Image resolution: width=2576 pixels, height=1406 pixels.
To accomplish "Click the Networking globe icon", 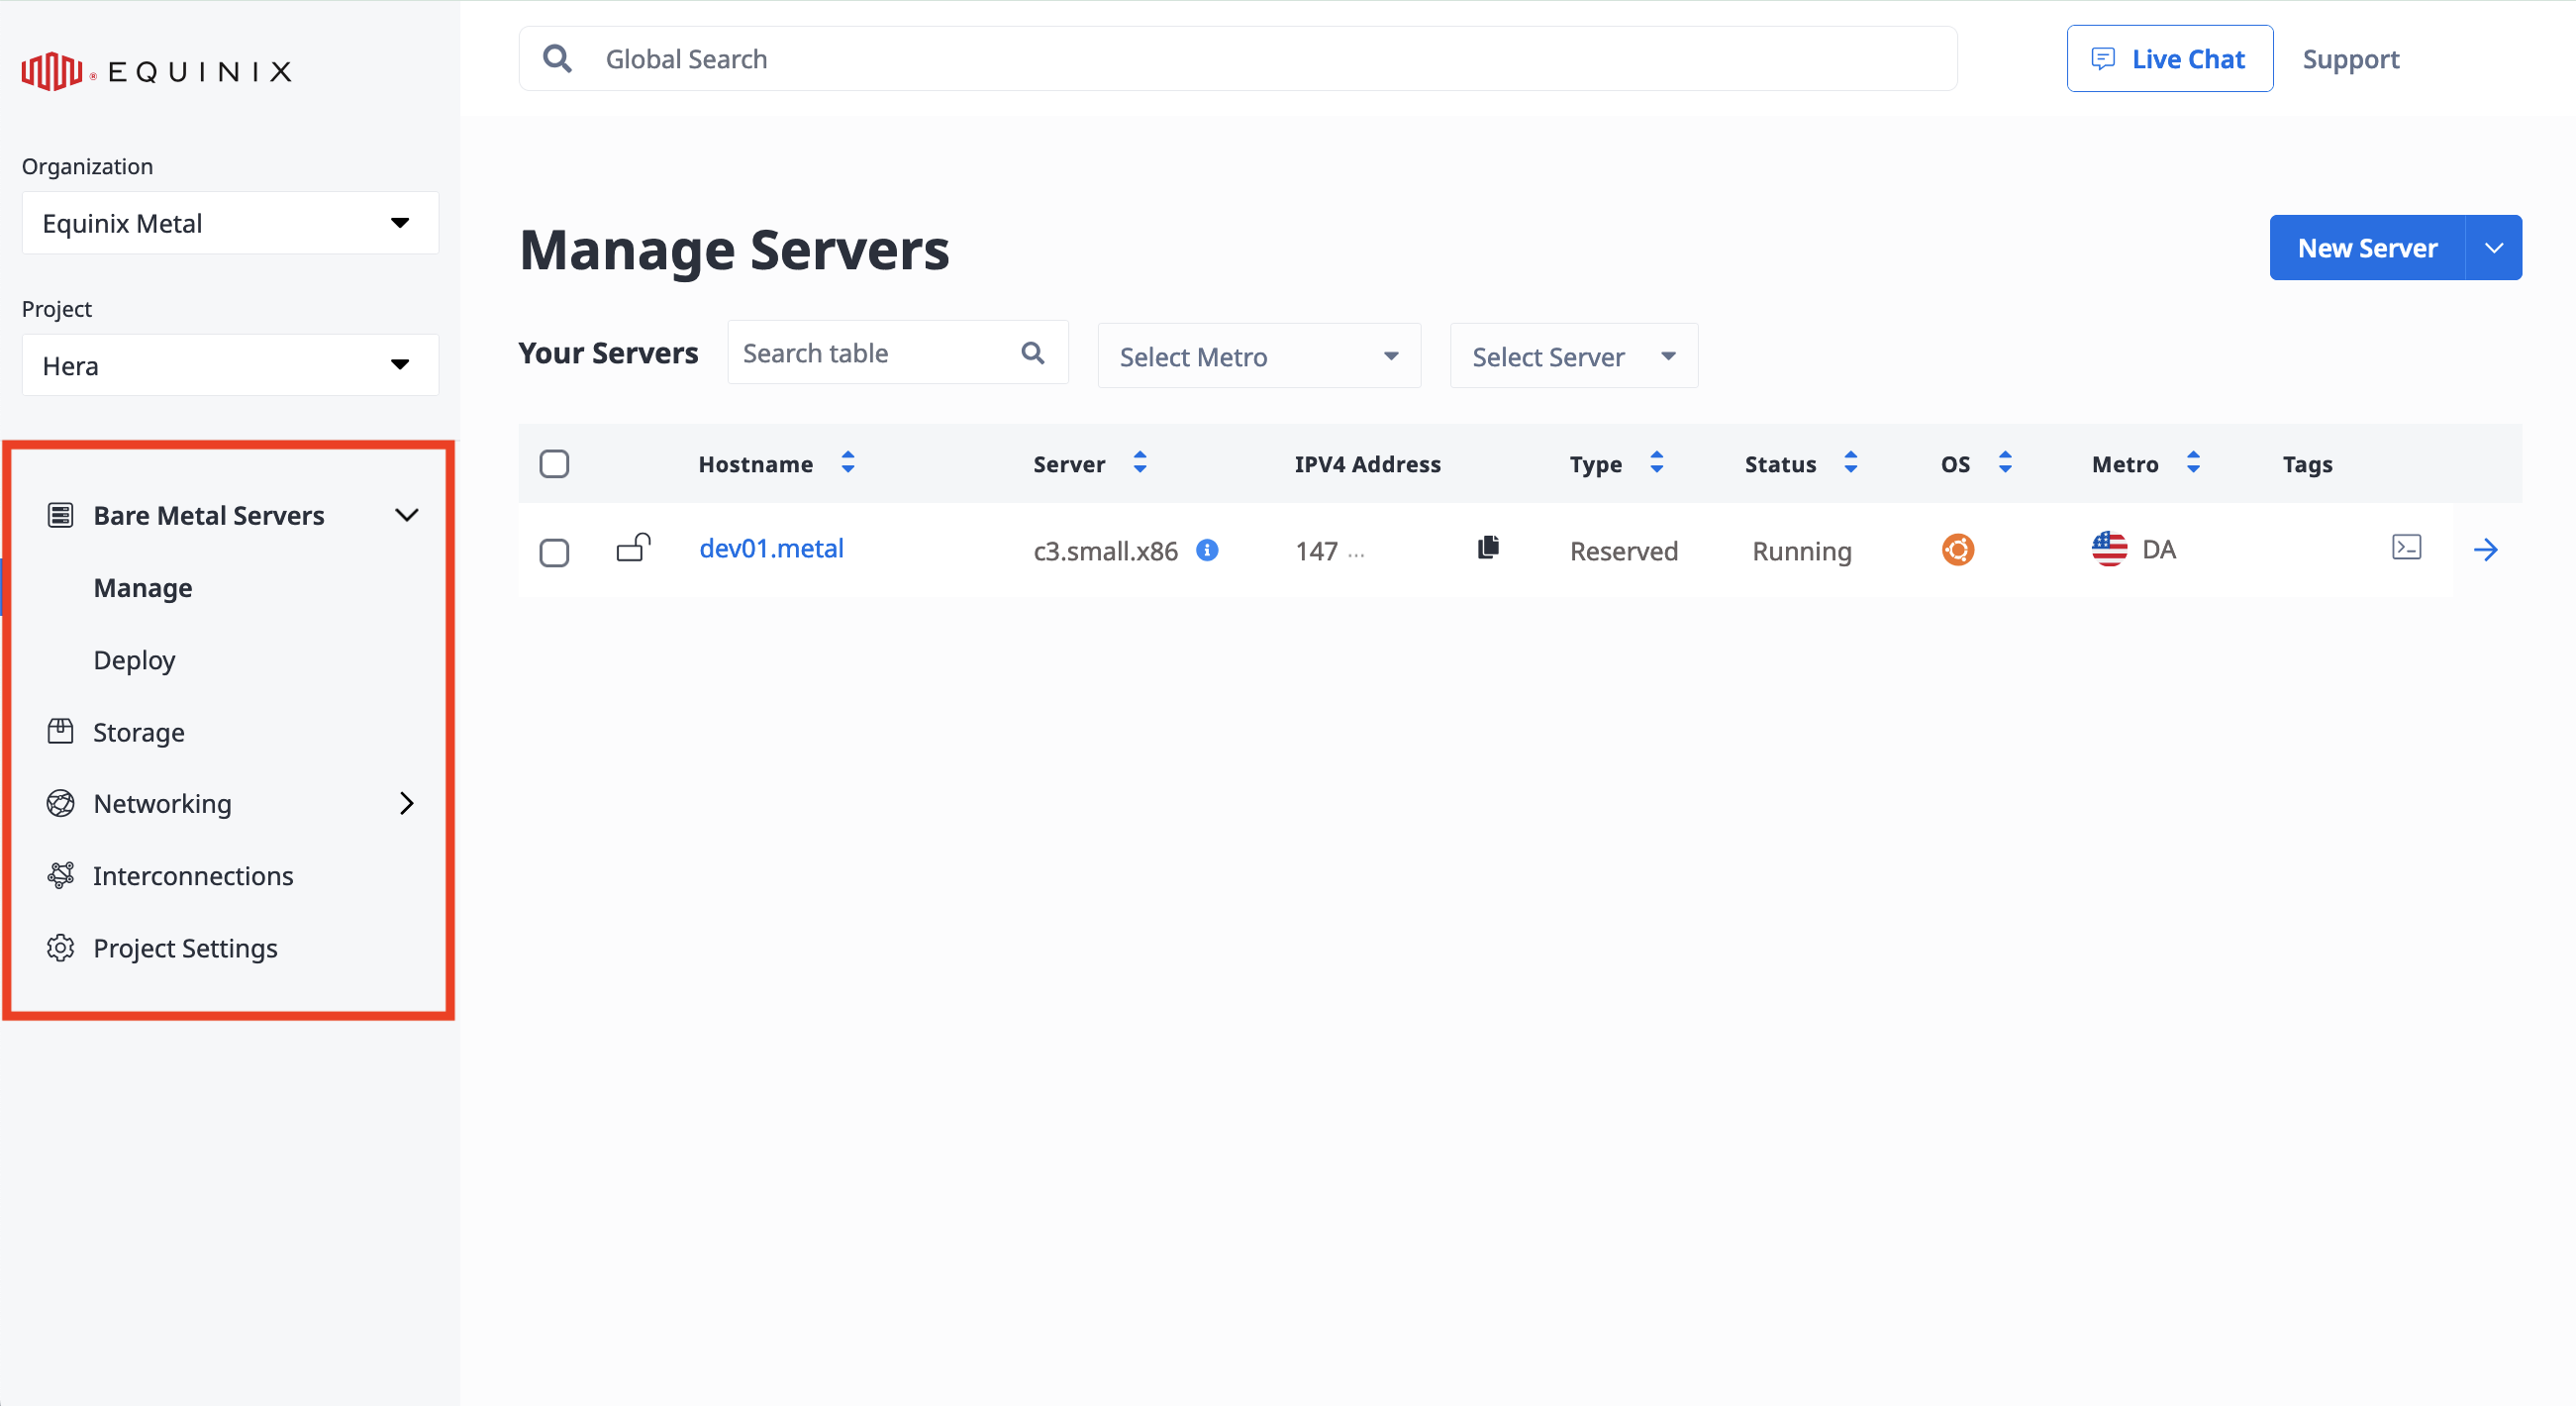I will point(60,803).
